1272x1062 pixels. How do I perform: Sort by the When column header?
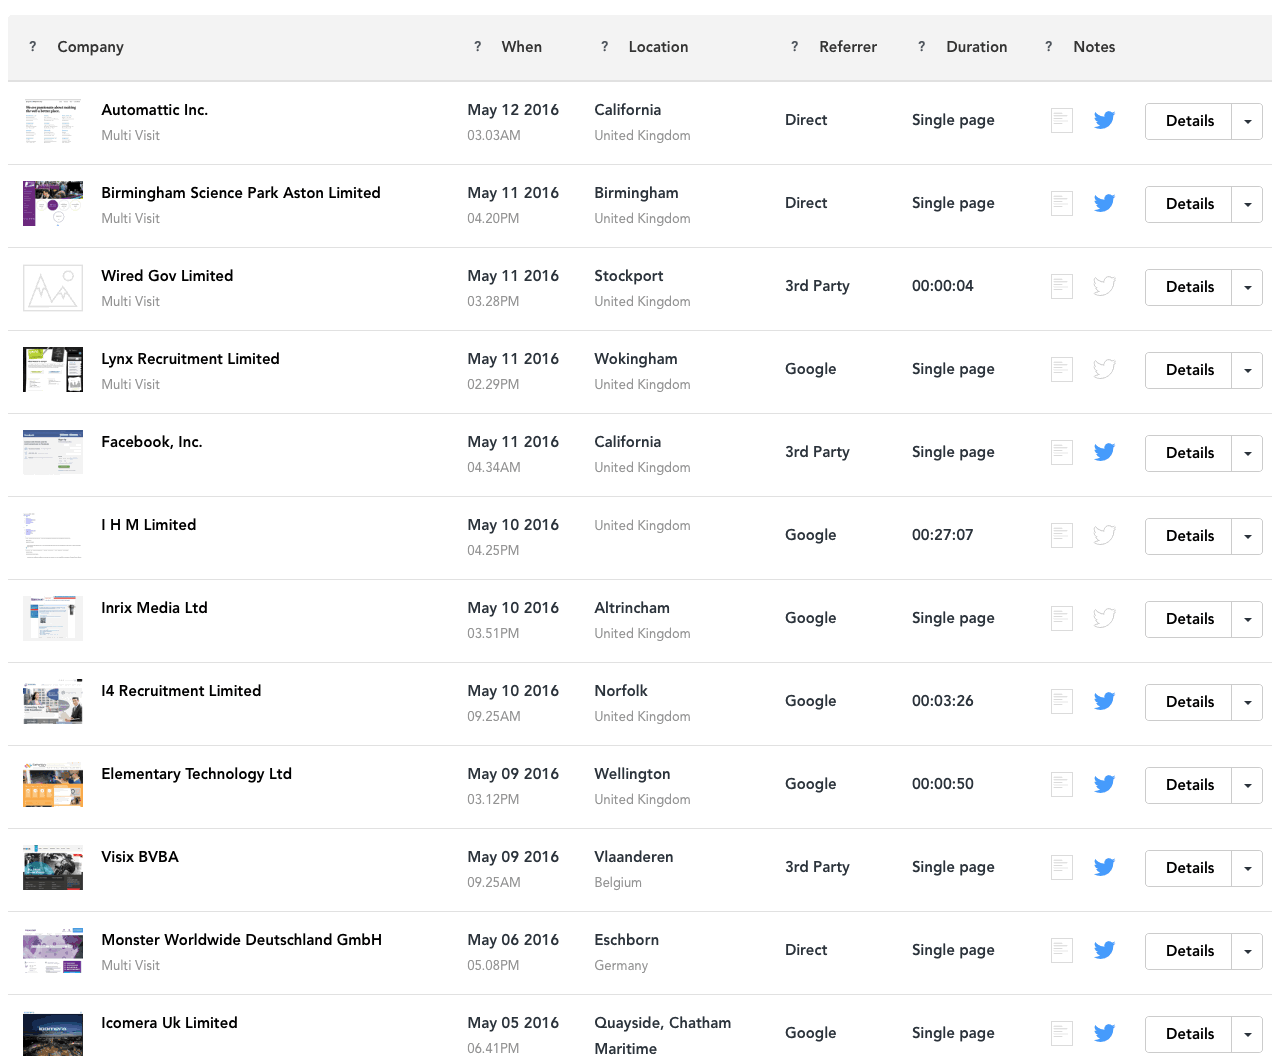521,47
